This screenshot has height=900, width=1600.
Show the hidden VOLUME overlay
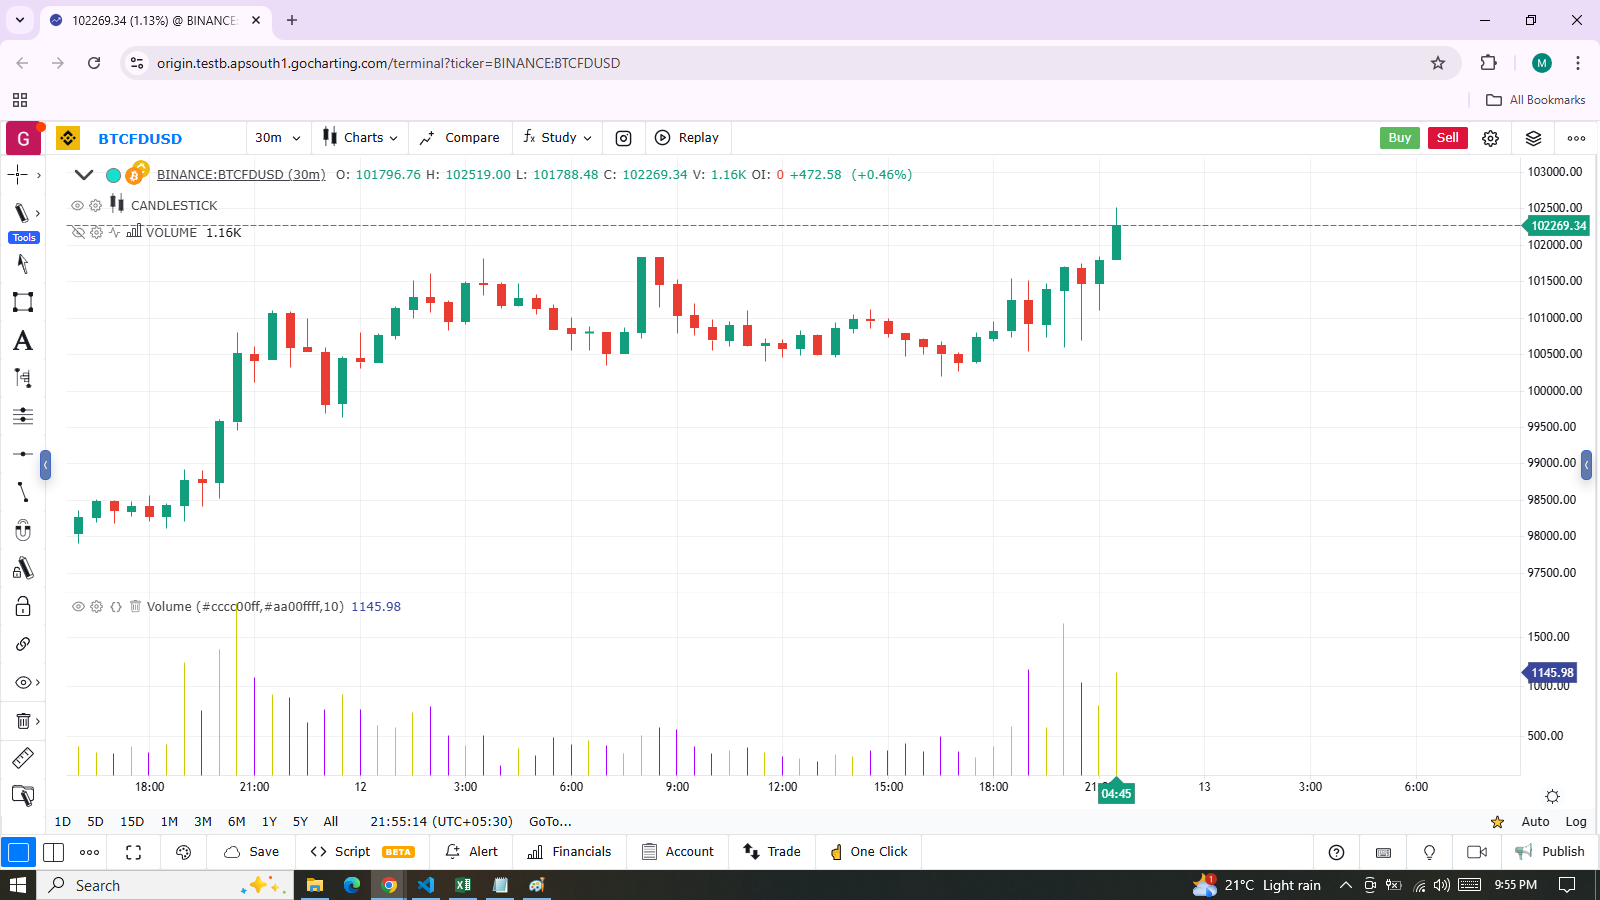click(x=77, y=232)
